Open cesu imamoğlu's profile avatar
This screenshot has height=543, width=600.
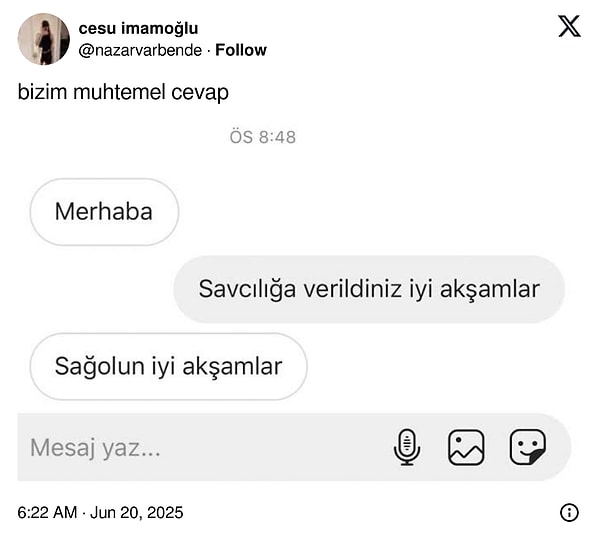43,39
